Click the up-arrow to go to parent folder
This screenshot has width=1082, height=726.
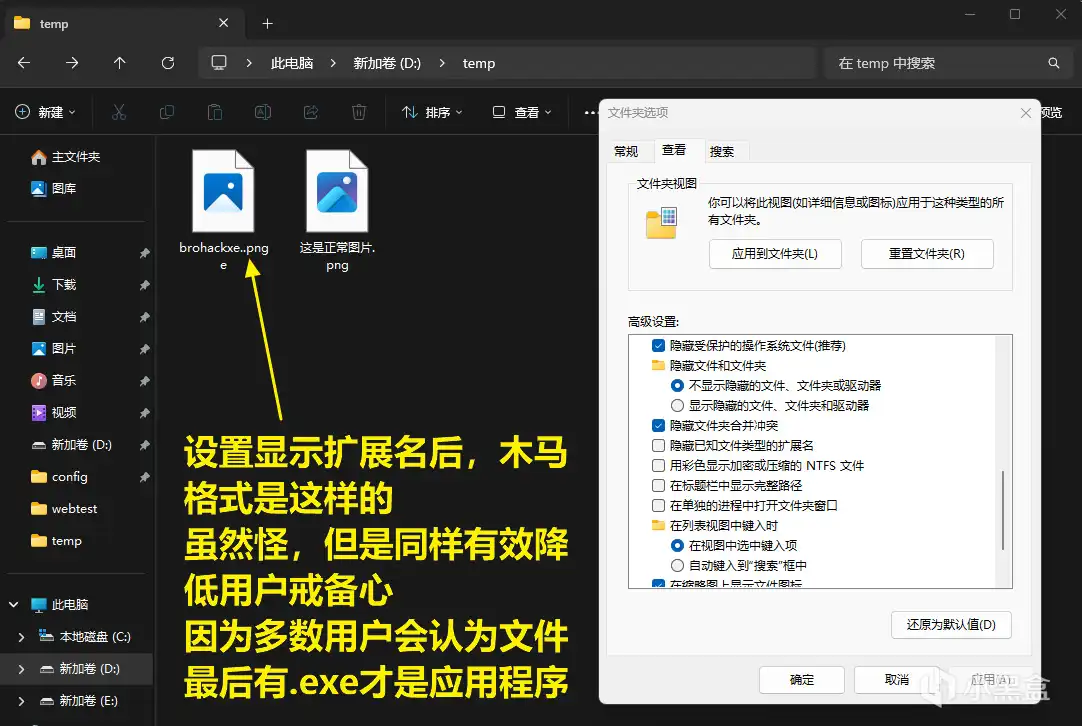[119, 62]
